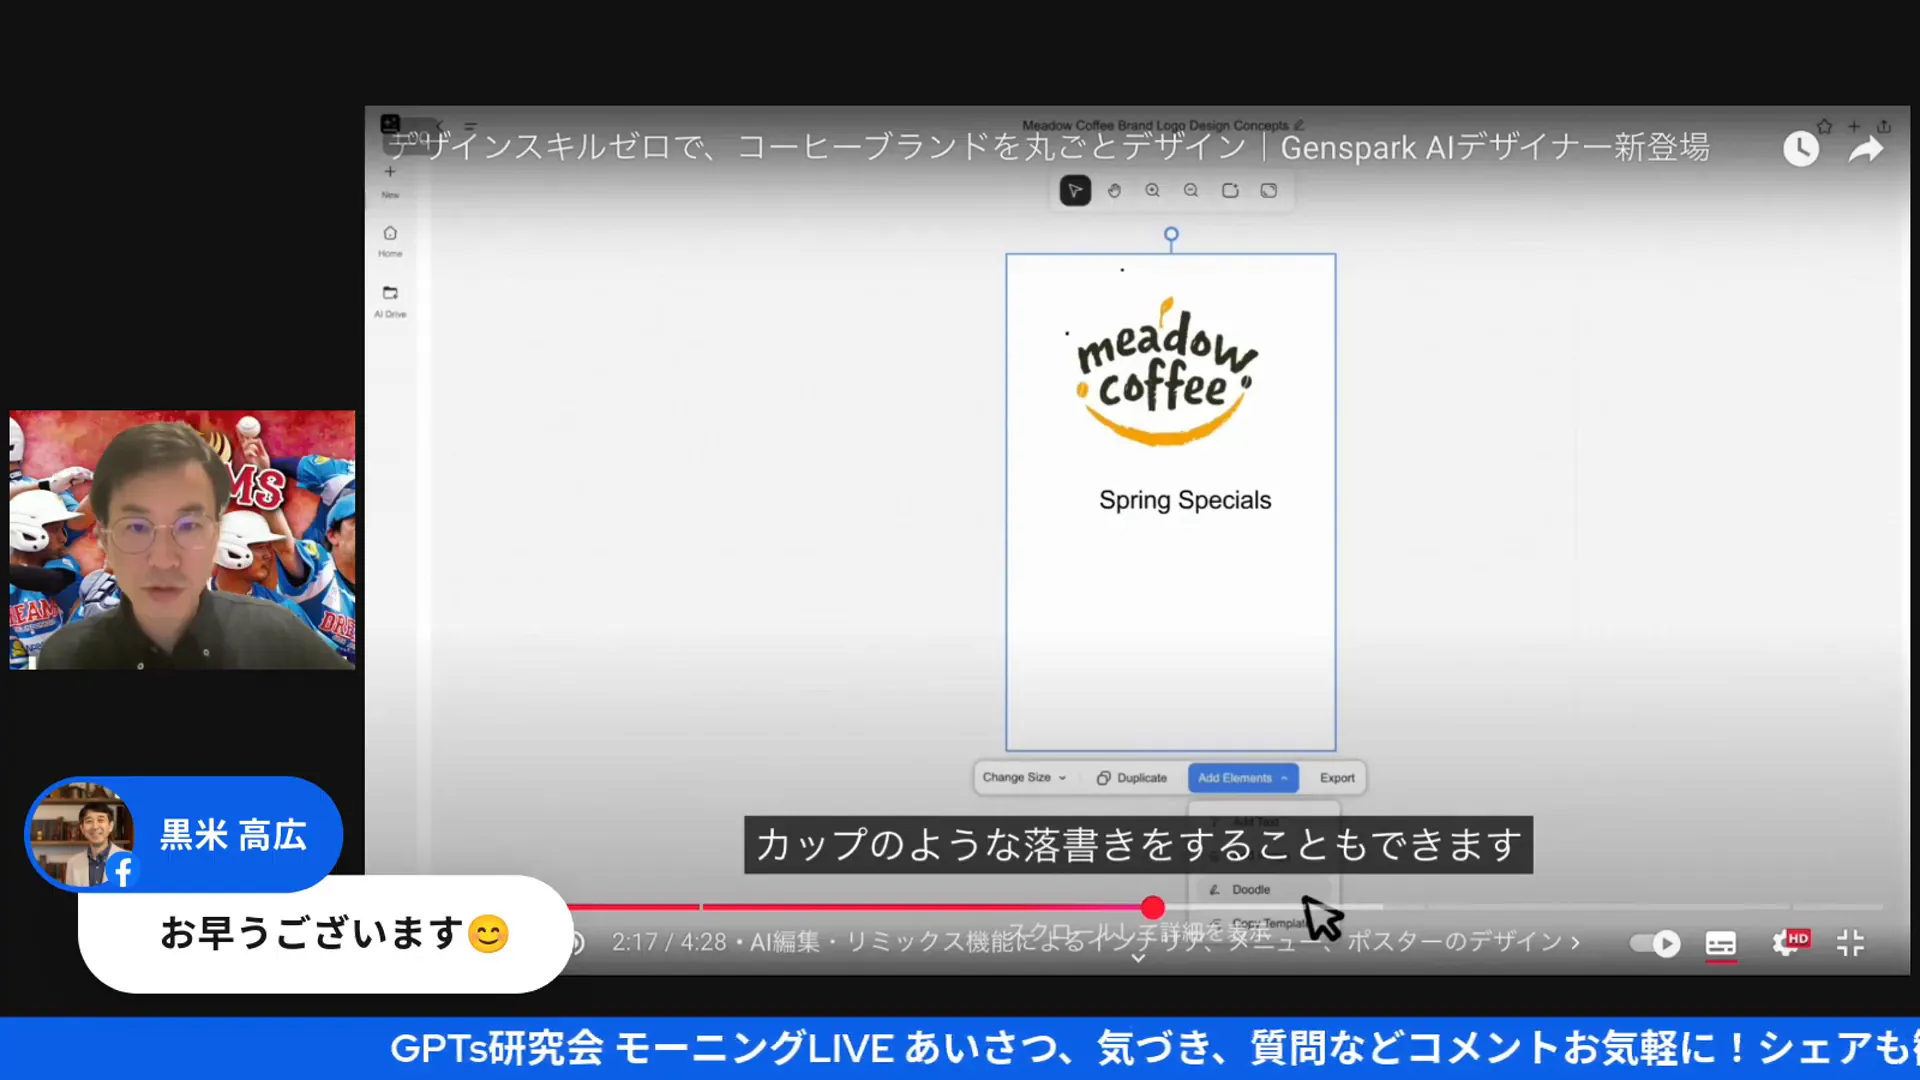Click the commenter name label 黒米 高広
This screenshot has height=1080, width=1920.
(x=233, y=835)
